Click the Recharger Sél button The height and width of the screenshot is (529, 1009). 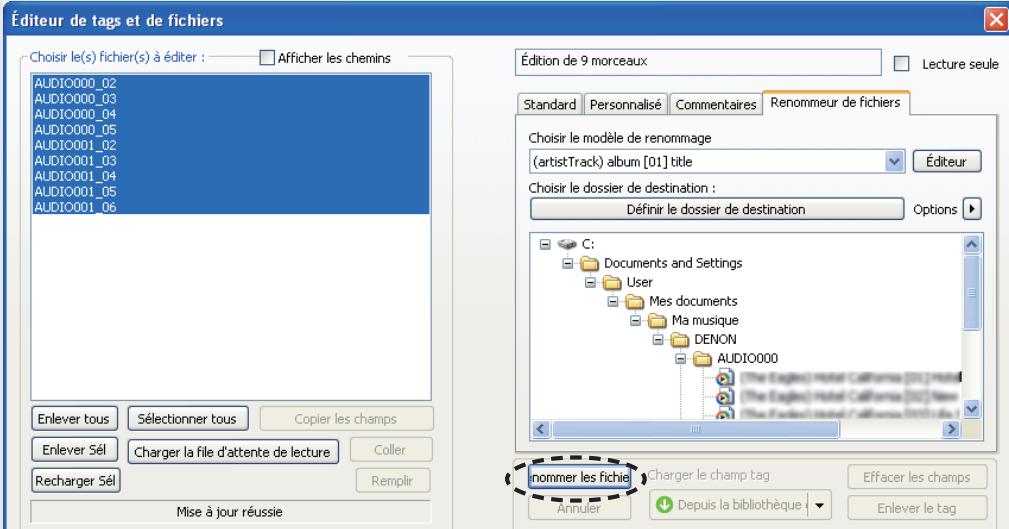tap(75, 481)
